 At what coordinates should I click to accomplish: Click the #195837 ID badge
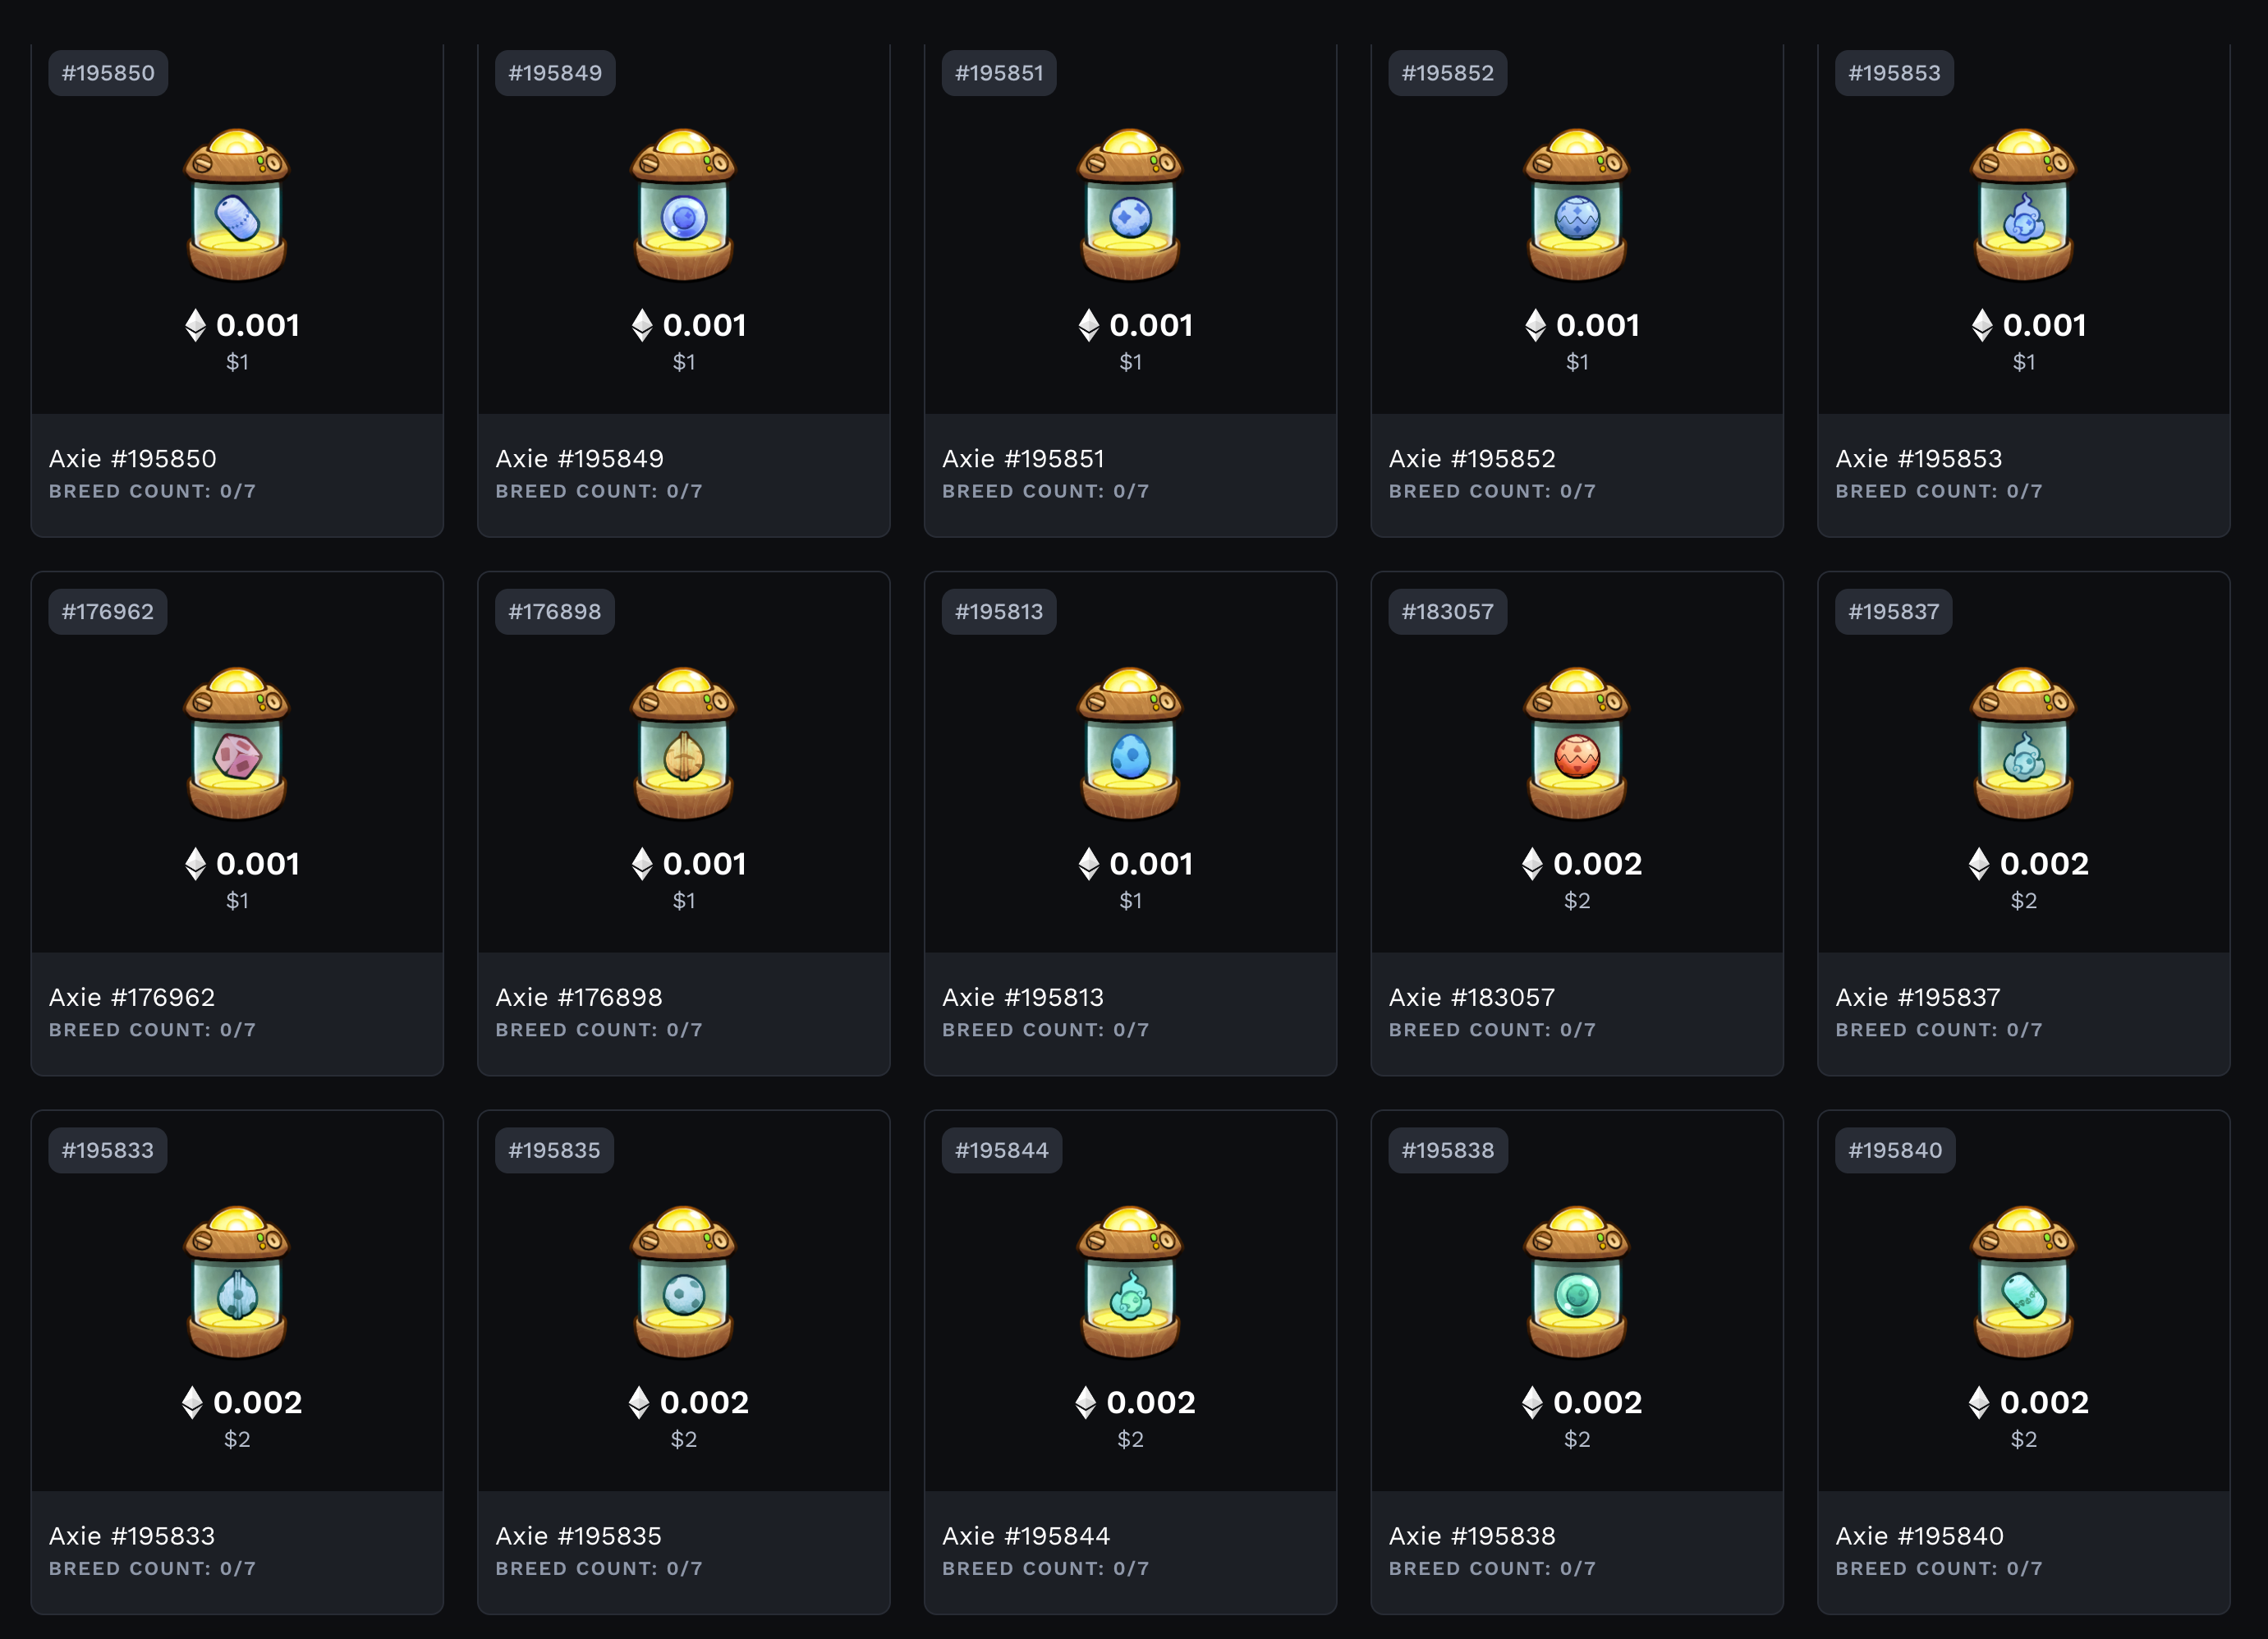[1893, 612]
